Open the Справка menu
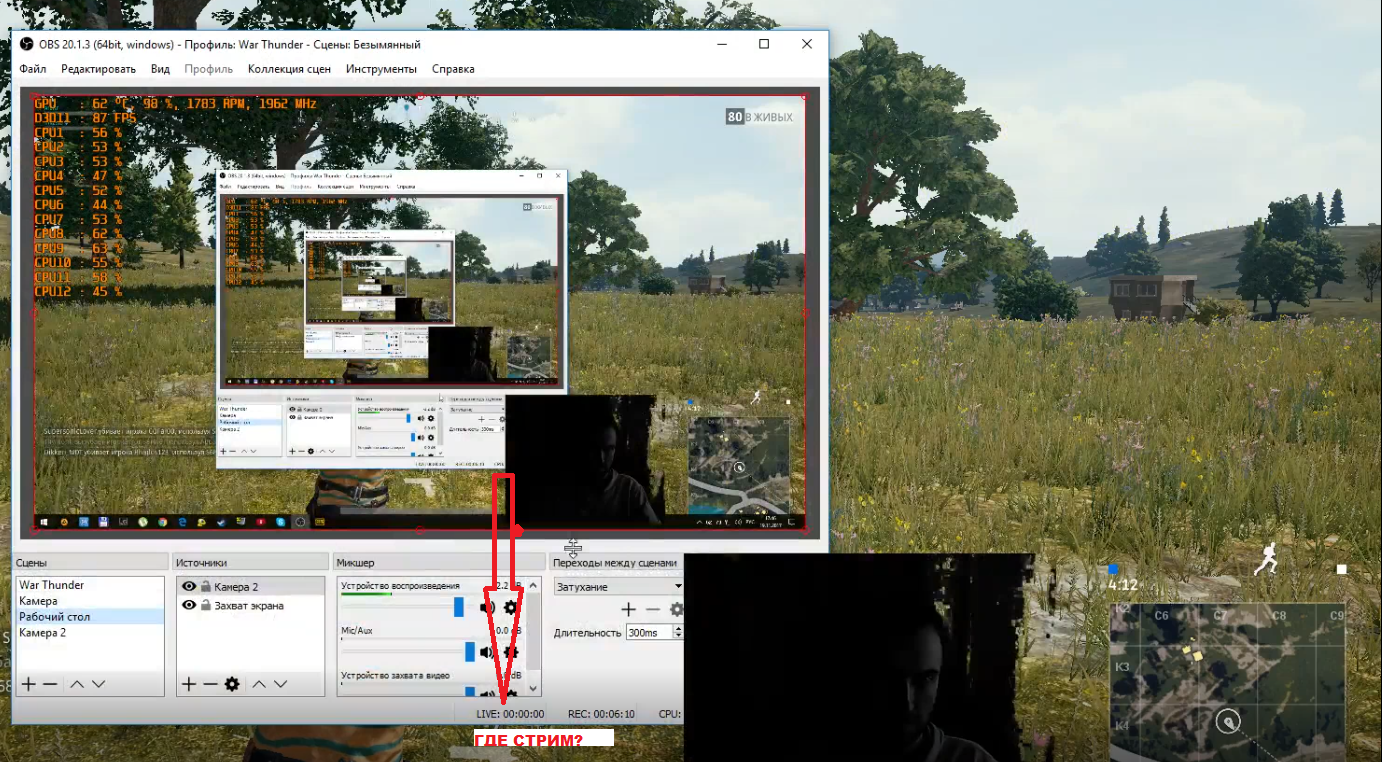The height and width of the screenshot is (762, 1382). [x=453, y=69]
